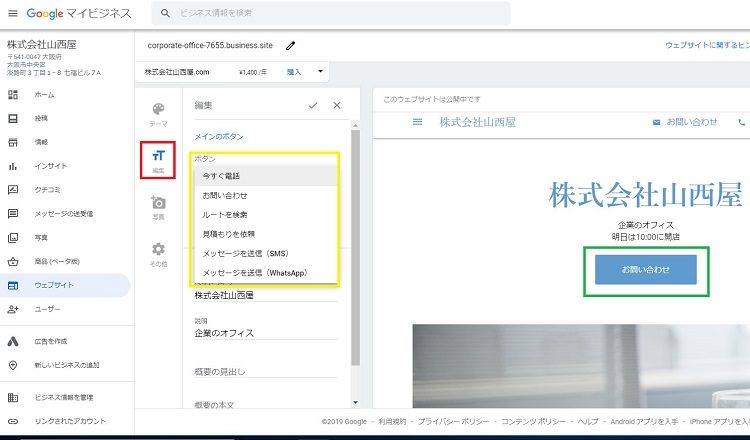Screen dimensions: 750x440
Task: Click the Google Ads 広告を作成 icon
Action: 13,341
